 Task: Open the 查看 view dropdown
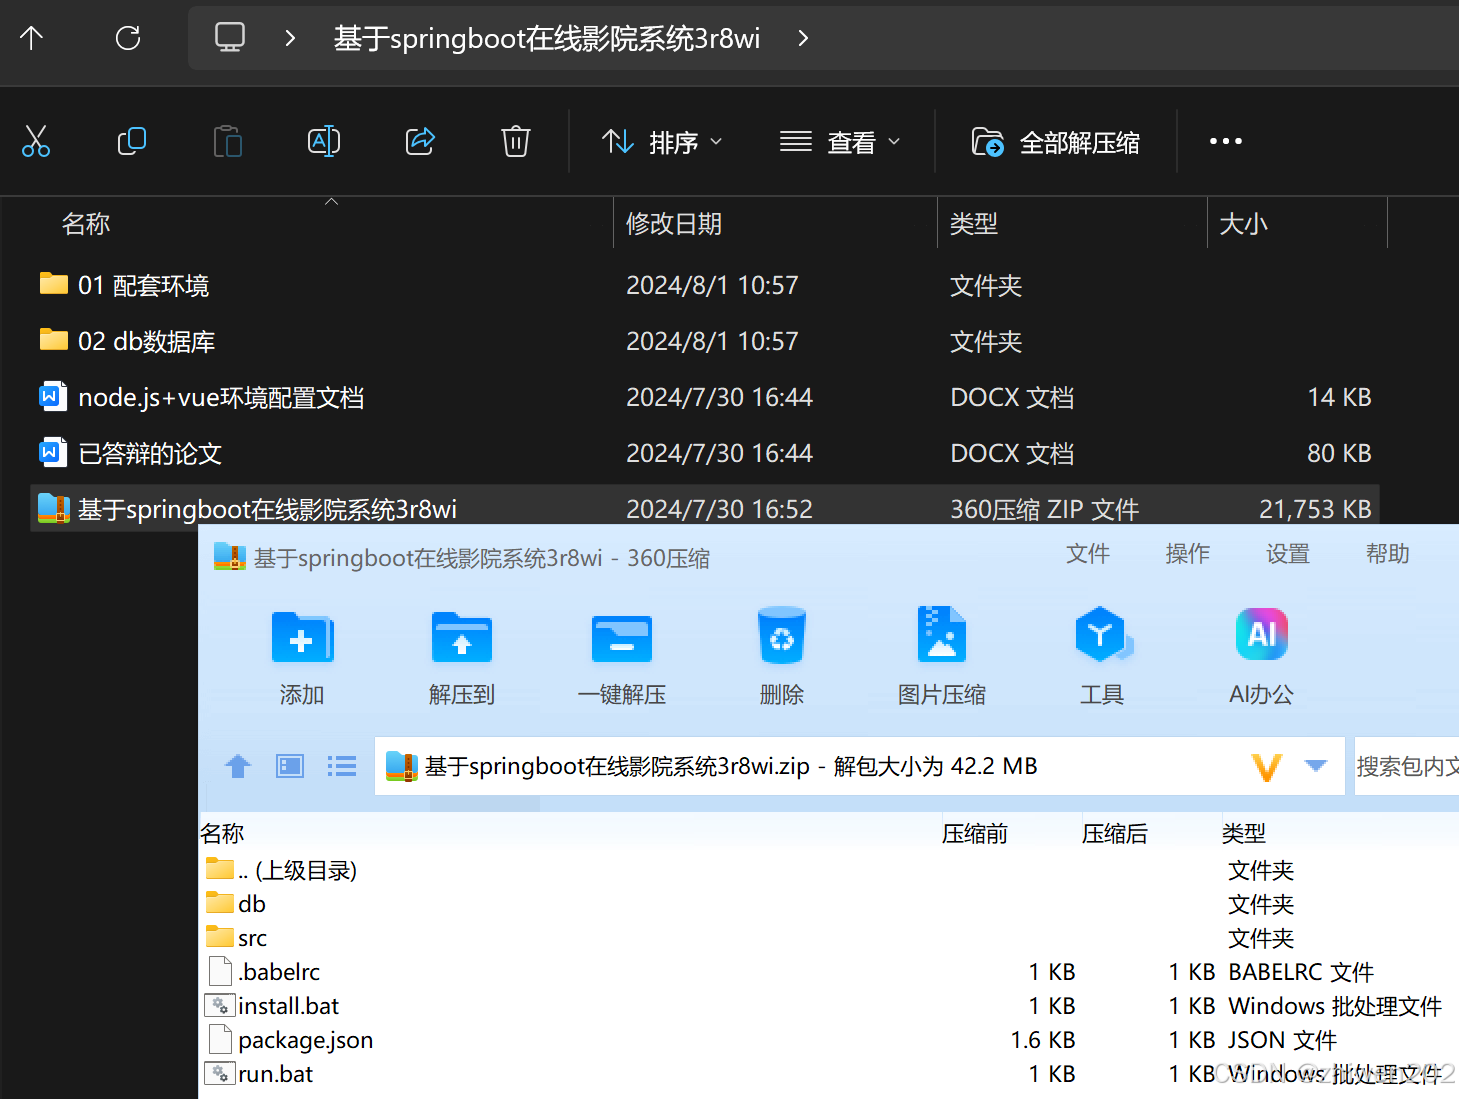pyautogui.click(x=840, y=142)
